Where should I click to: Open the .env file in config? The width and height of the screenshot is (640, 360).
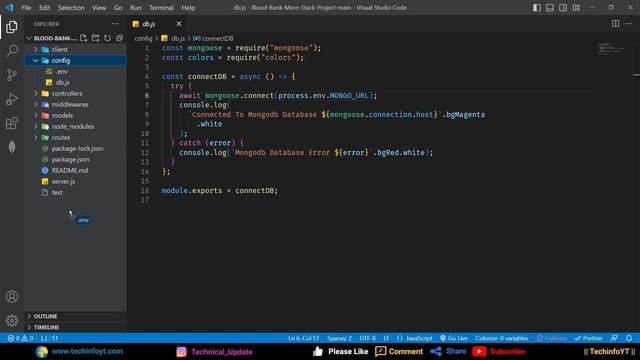pos(76,71)
